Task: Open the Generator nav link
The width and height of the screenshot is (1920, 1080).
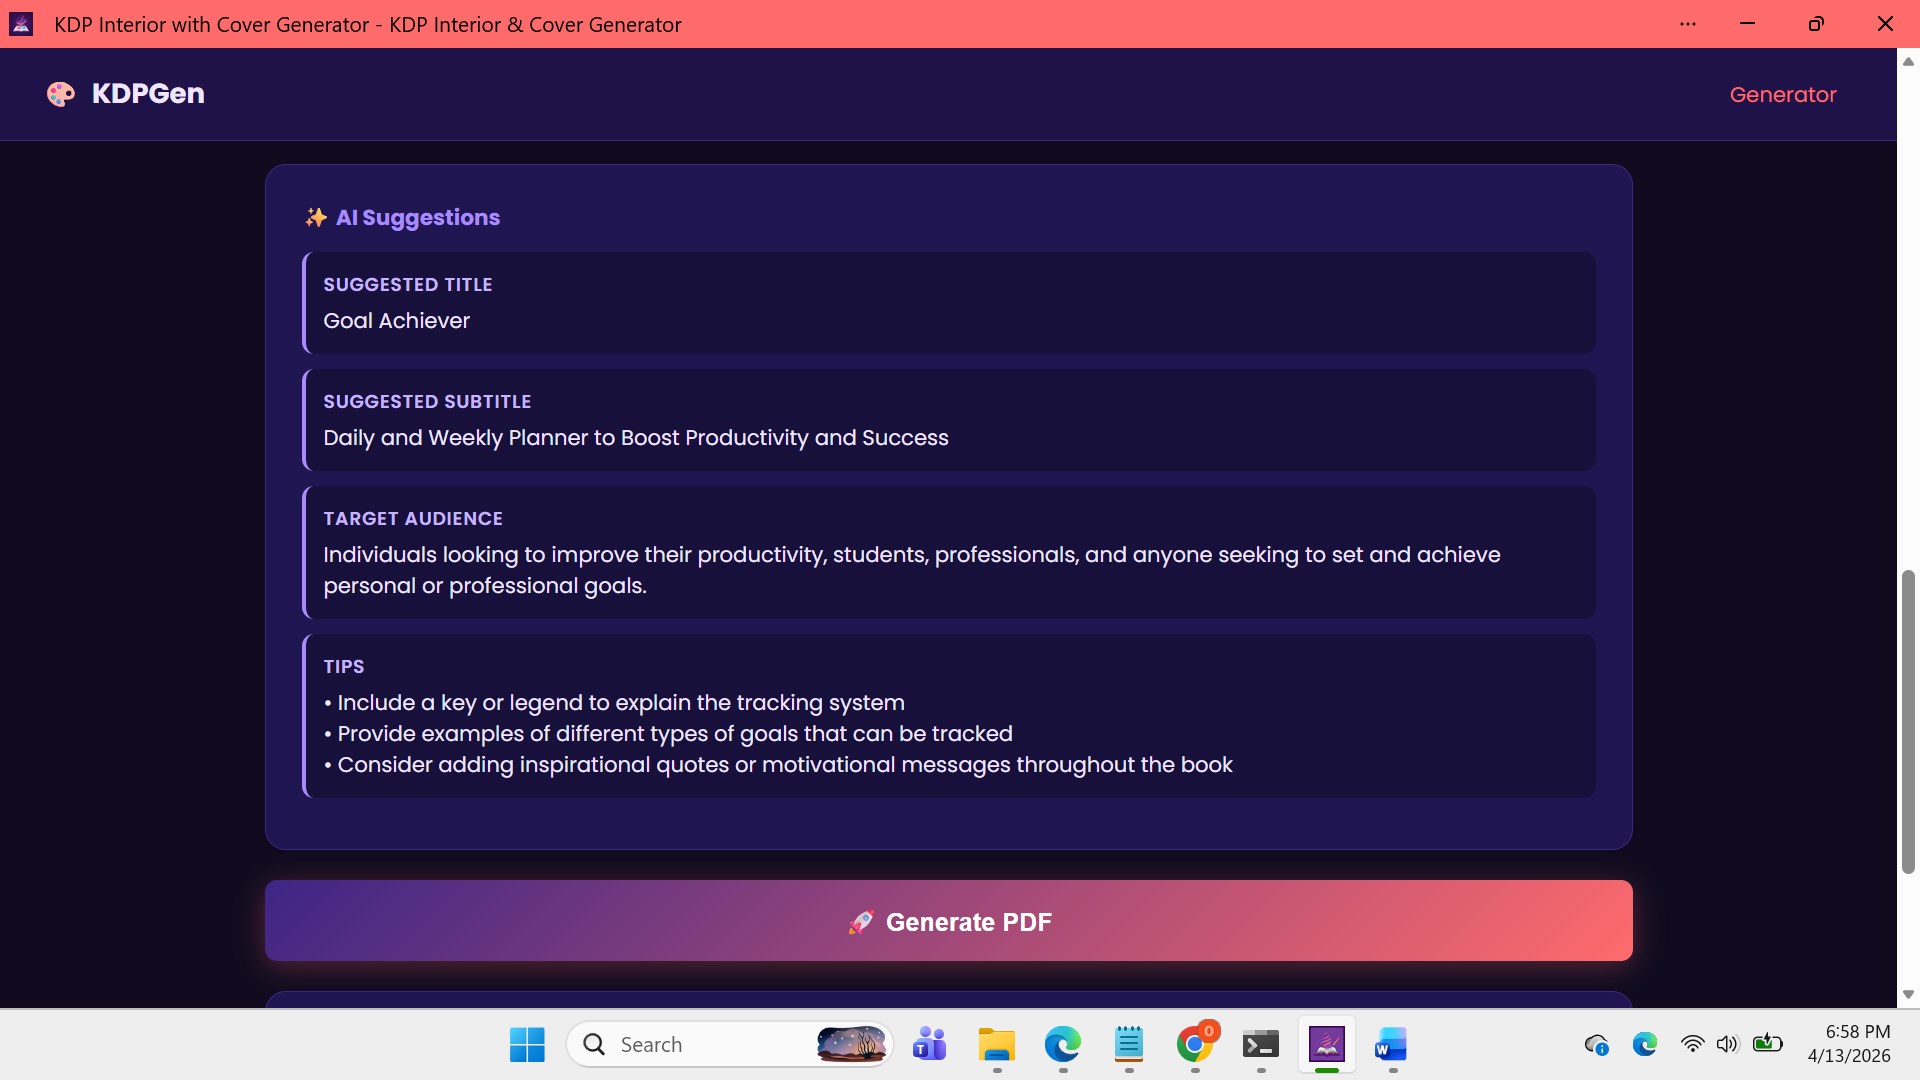Action: click(x=1783, y=94)
